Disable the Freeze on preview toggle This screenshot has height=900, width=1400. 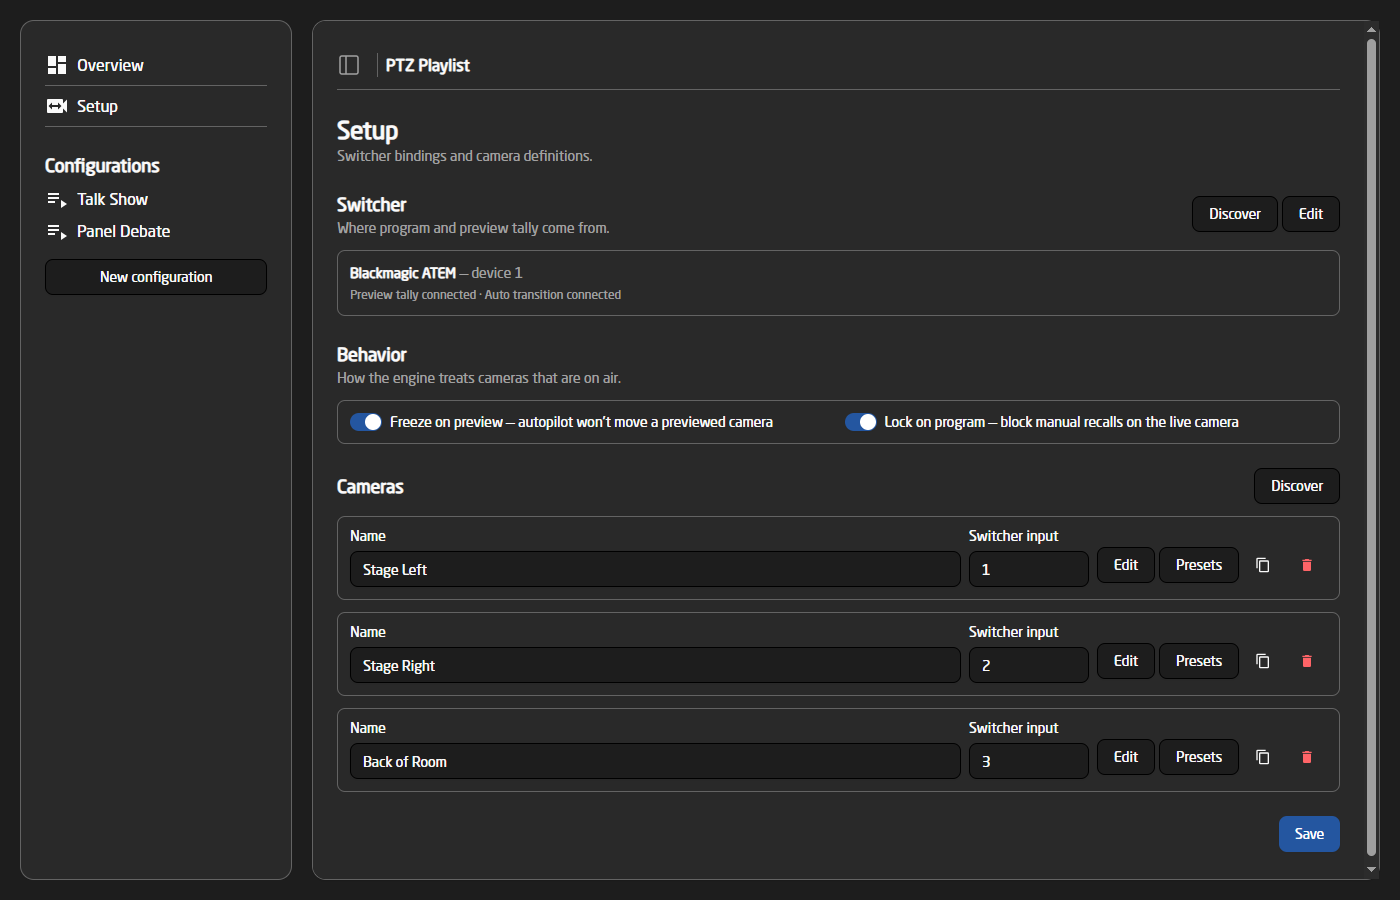click(366, 422)
